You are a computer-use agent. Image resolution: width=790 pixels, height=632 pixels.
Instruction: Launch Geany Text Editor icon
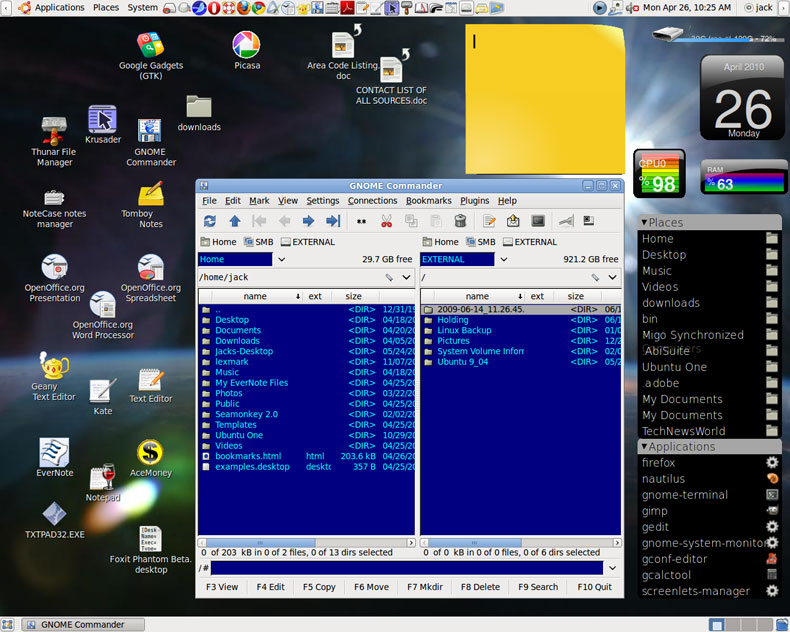tap(53, 376)
